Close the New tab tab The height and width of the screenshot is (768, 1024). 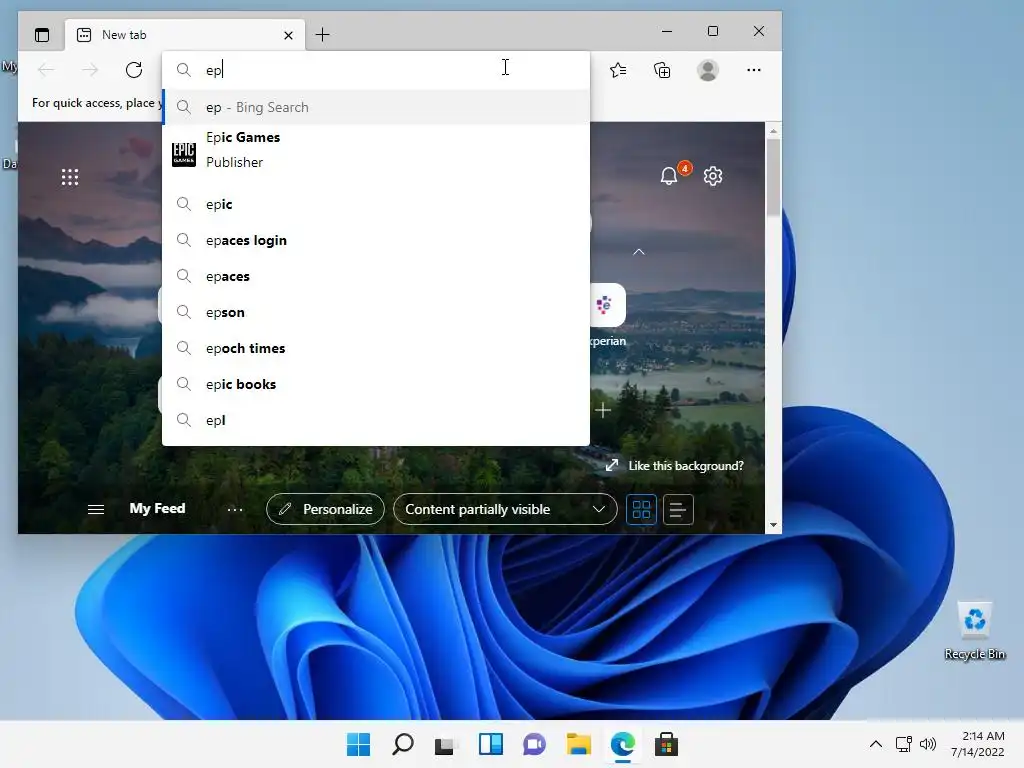click(288, 35)
